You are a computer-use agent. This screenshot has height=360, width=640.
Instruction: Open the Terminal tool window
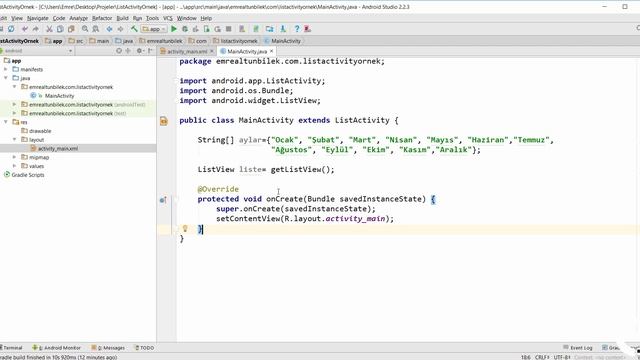click(11, 348)
